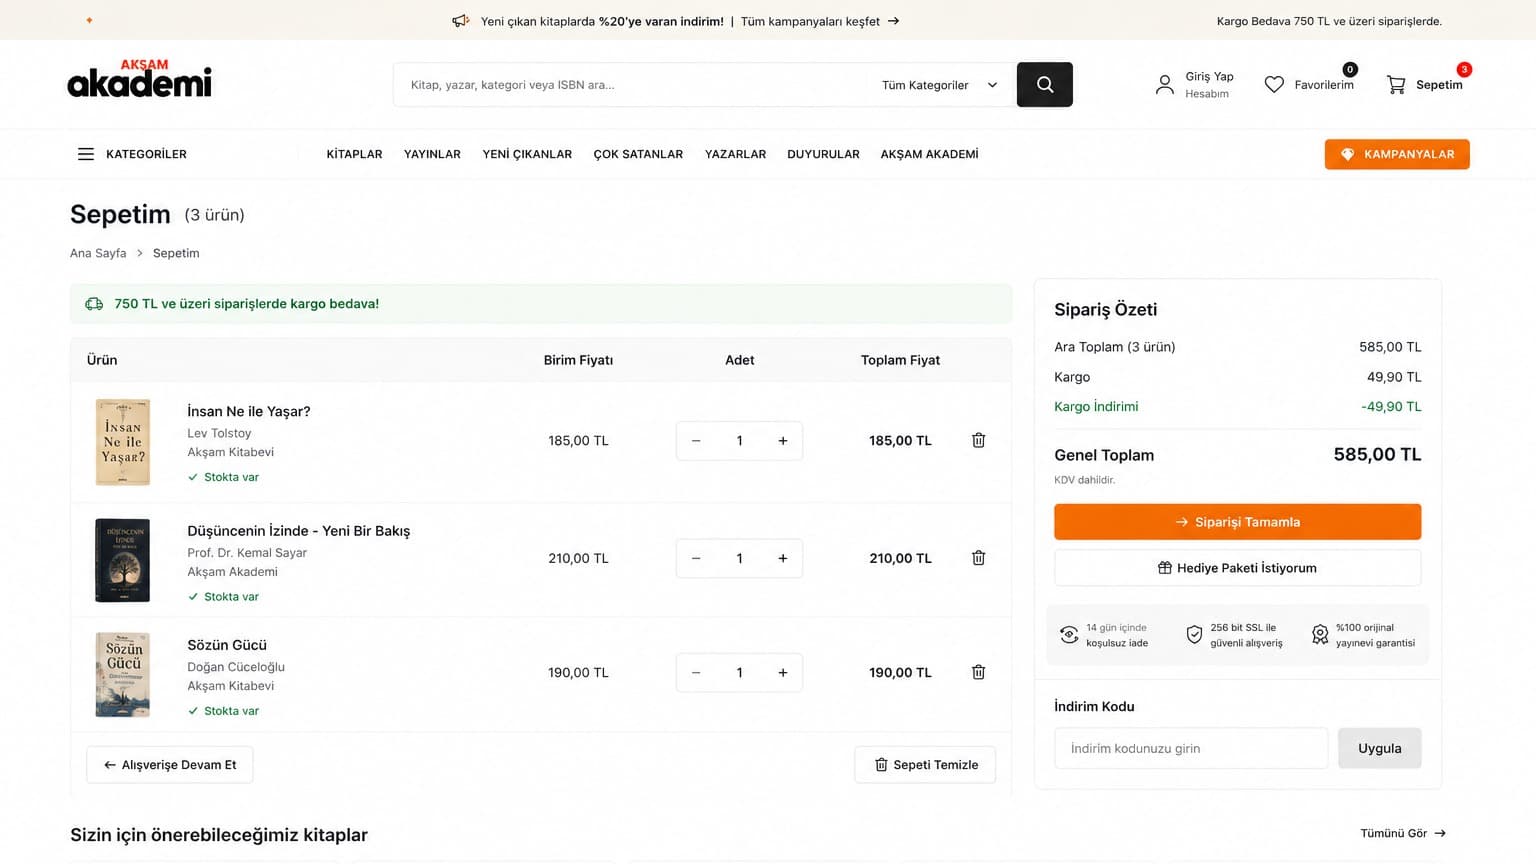Go to YENİ ÇIKANLAR
Screen dimensions: 1536x864
click(x=527, y=154)
